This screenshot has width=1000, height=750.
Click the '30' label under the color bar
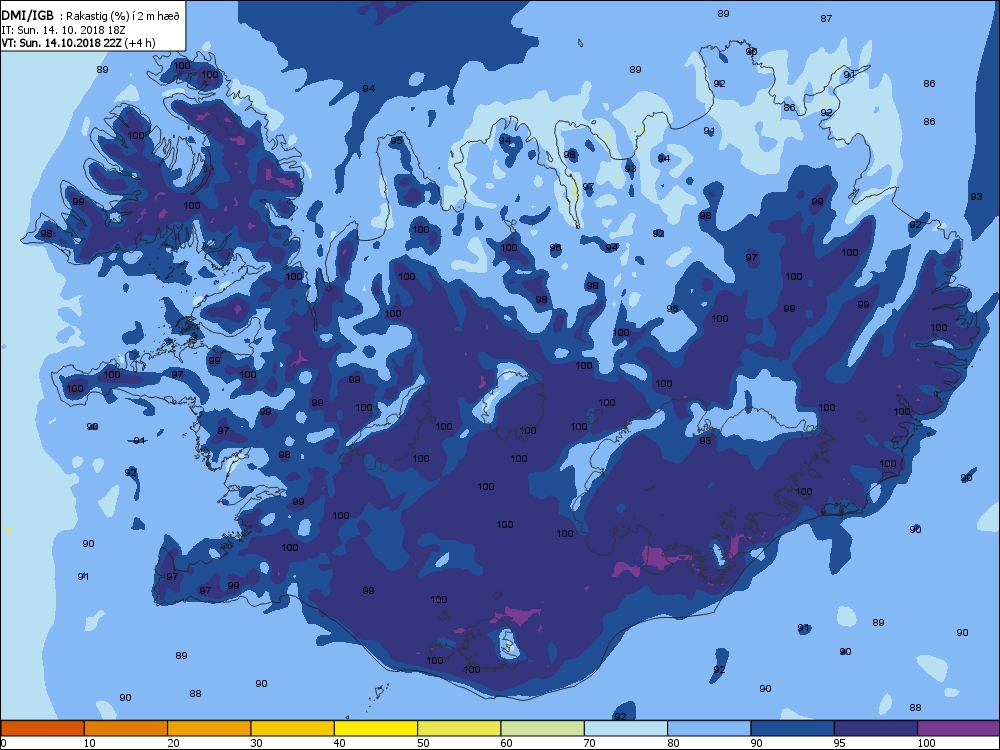tap(256, 743)
